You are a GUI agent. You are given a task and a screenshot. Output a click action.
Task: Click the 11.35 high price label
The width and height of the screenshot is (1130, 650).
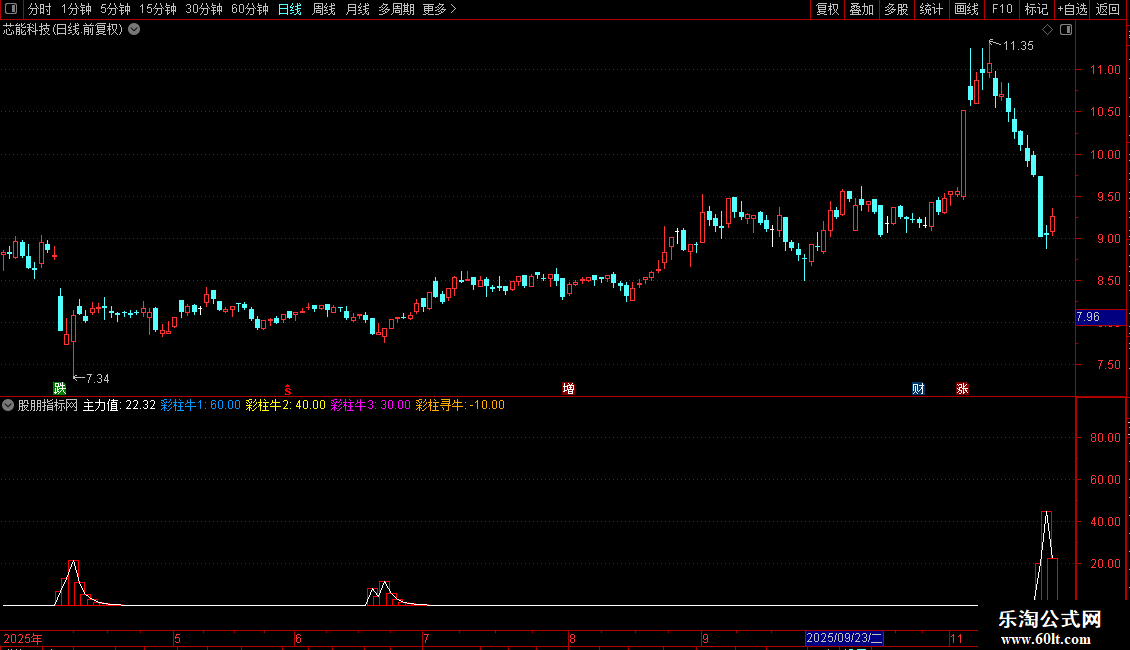tap(1018, 46)
